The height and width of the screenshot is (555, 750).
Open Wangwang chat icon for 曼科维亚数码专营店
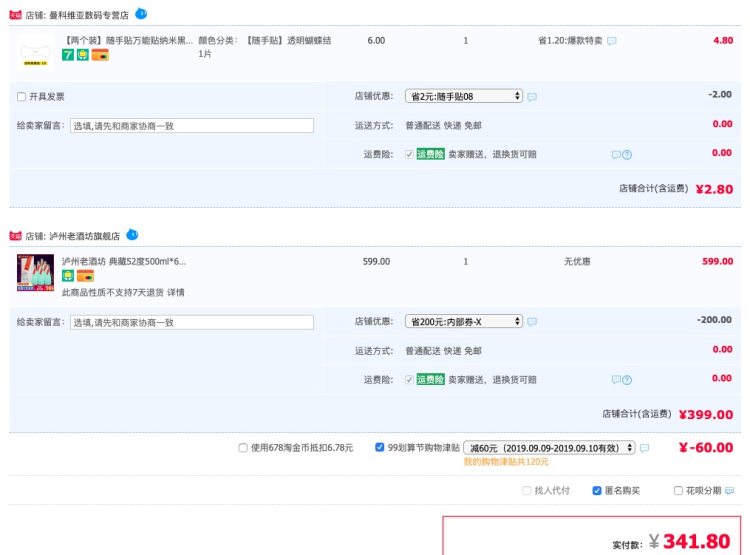coord(141,13)
